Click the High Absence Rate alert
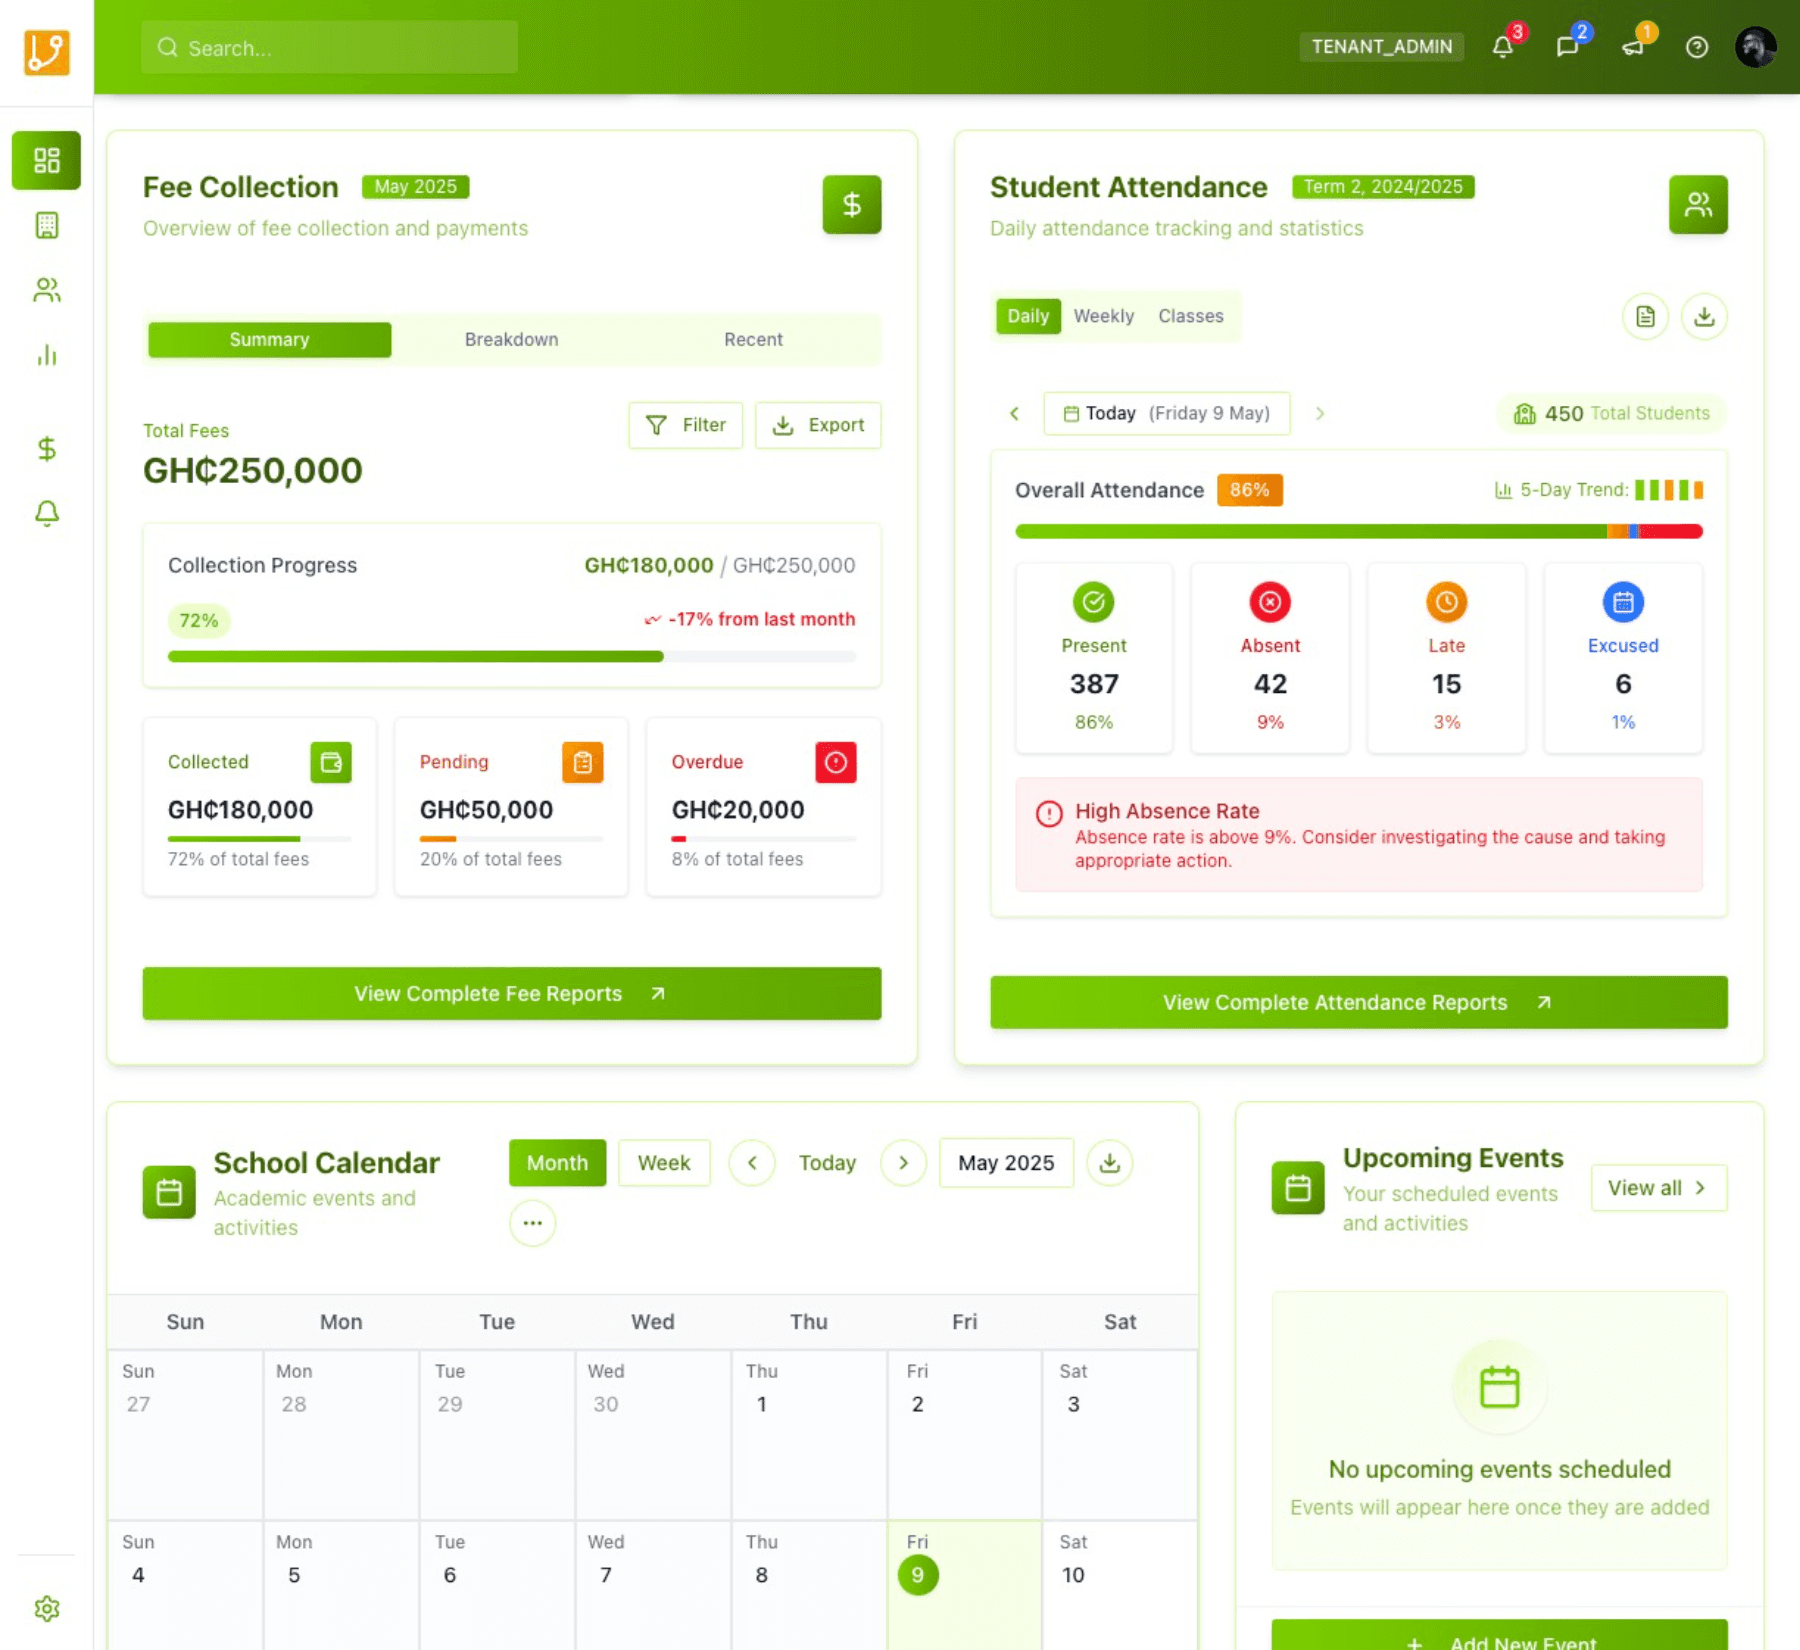Viewport: 1800px width, 1650px height. click(x=1359, y=835)
